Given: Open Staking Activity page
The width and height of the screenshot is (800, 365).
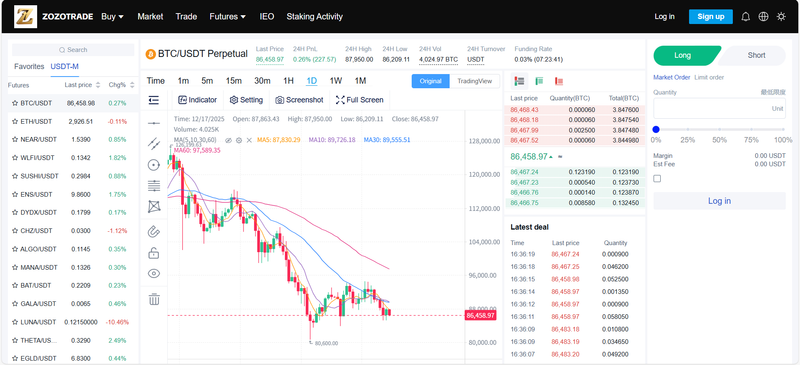Looking at the screenshot, I should (x=314, y=16).
